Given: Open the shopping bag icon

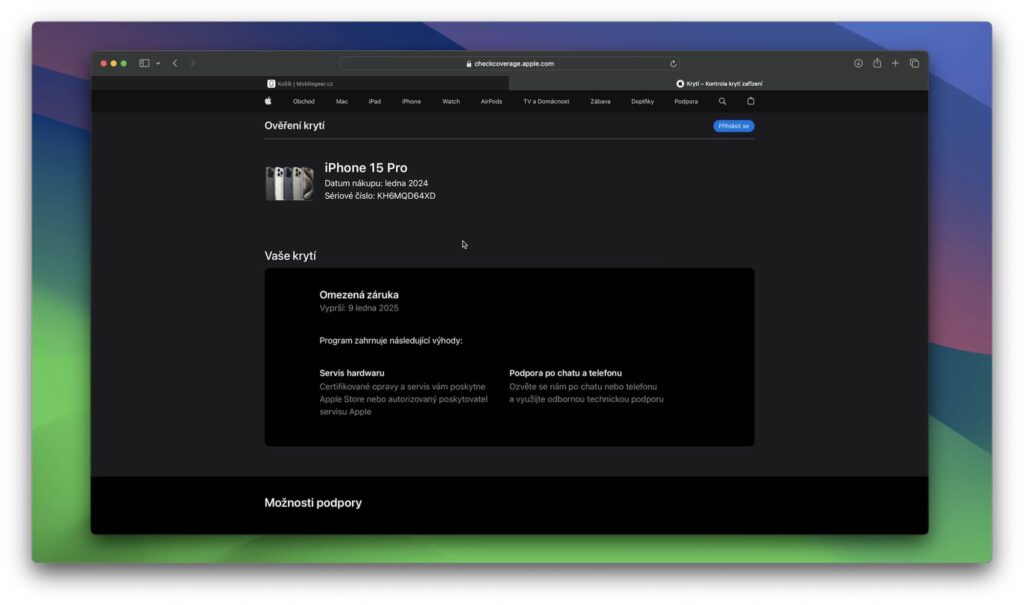Looking at the screenshot, I should [x=750, y=101].
